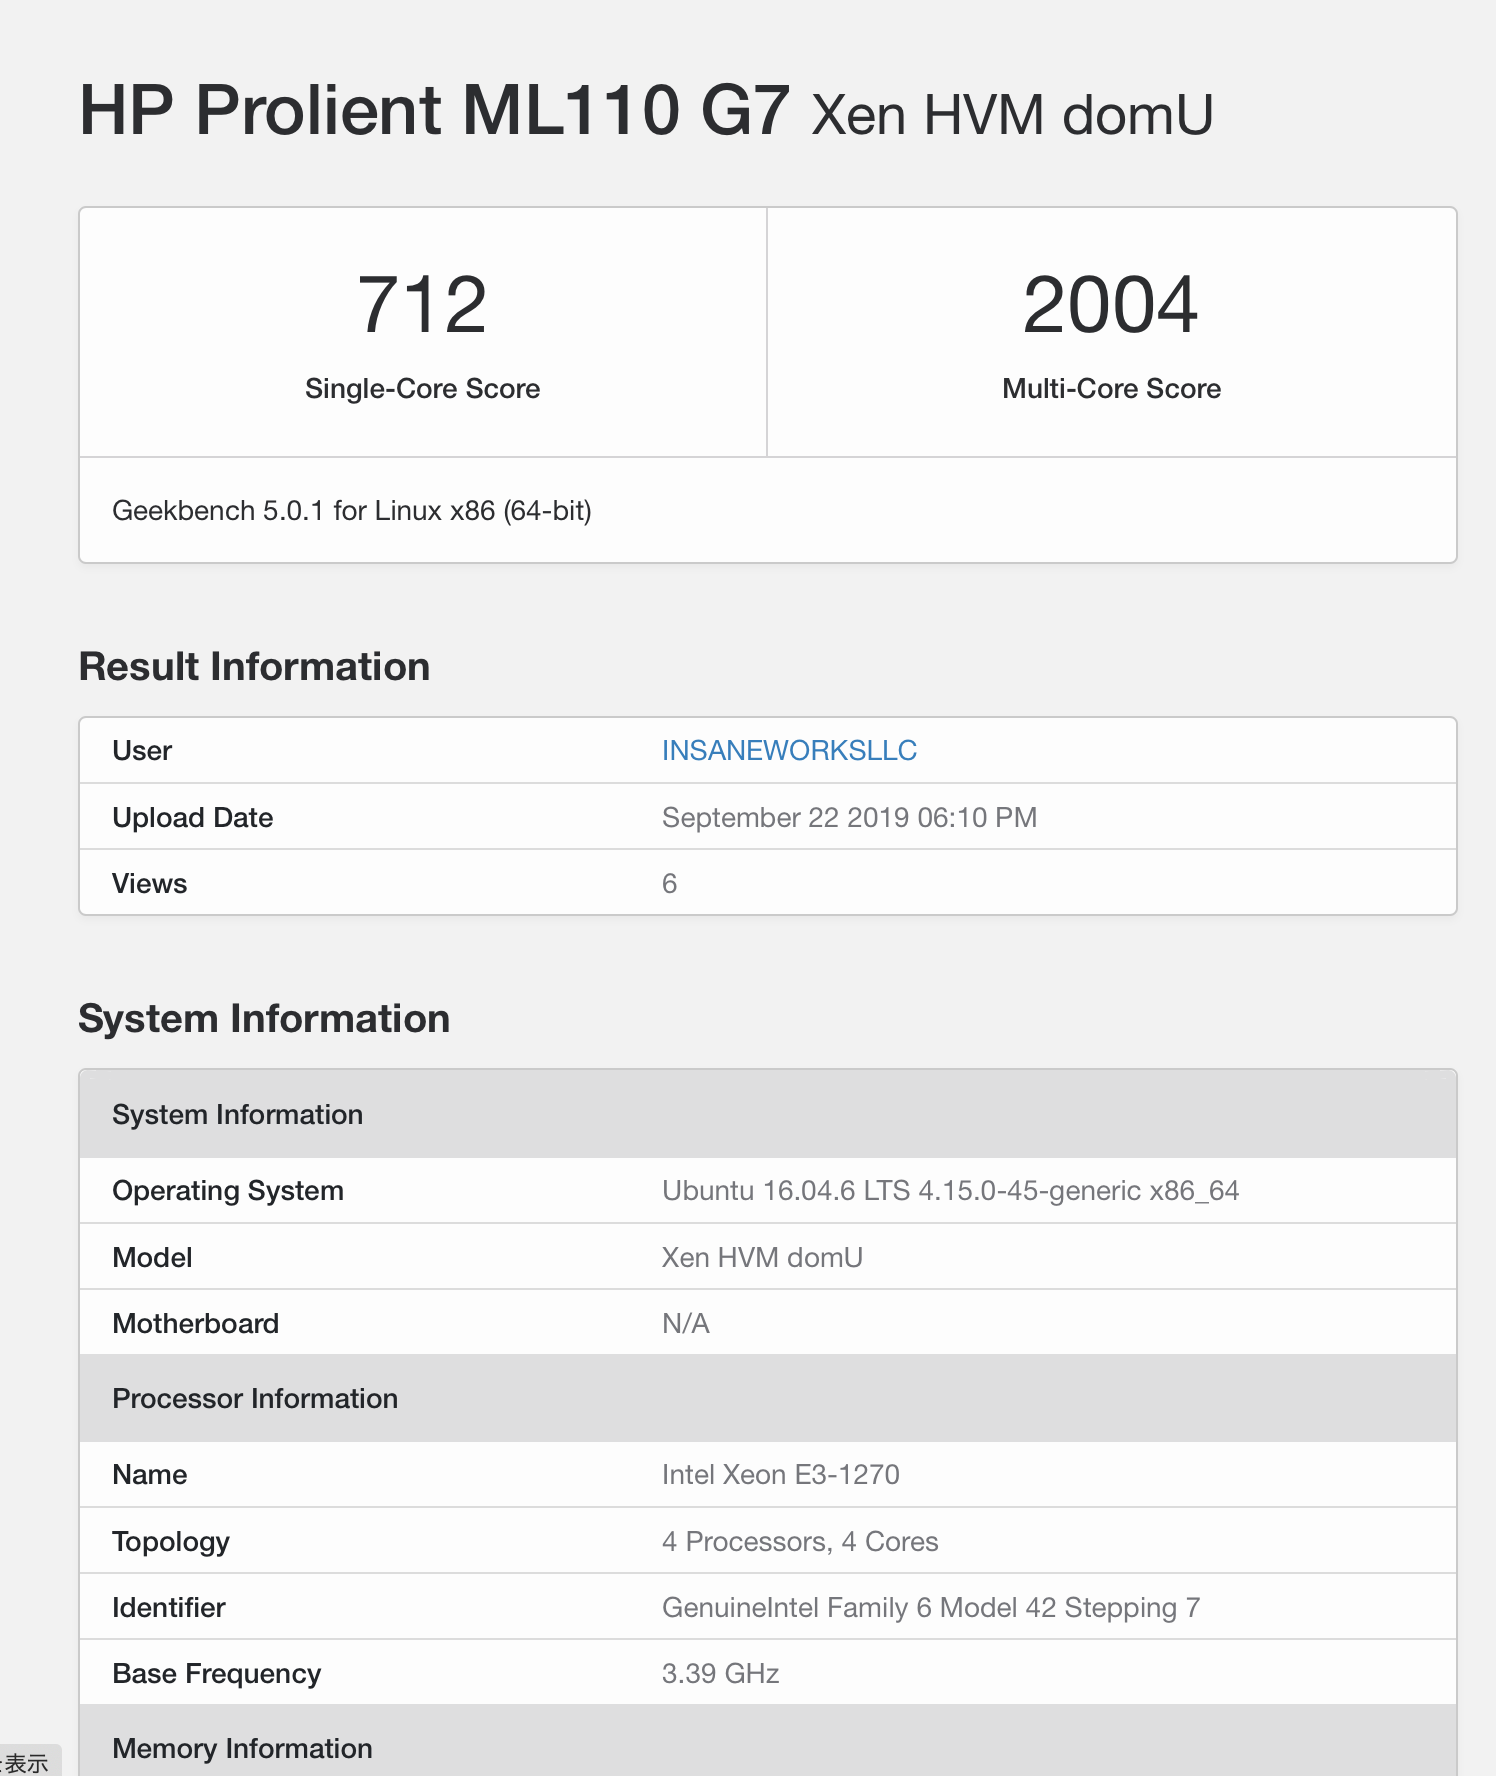This screenshot has width=1496, height=1776.
Task: Click the Identifier row label
Action: pyautogui.click(x=169, y=1607)
